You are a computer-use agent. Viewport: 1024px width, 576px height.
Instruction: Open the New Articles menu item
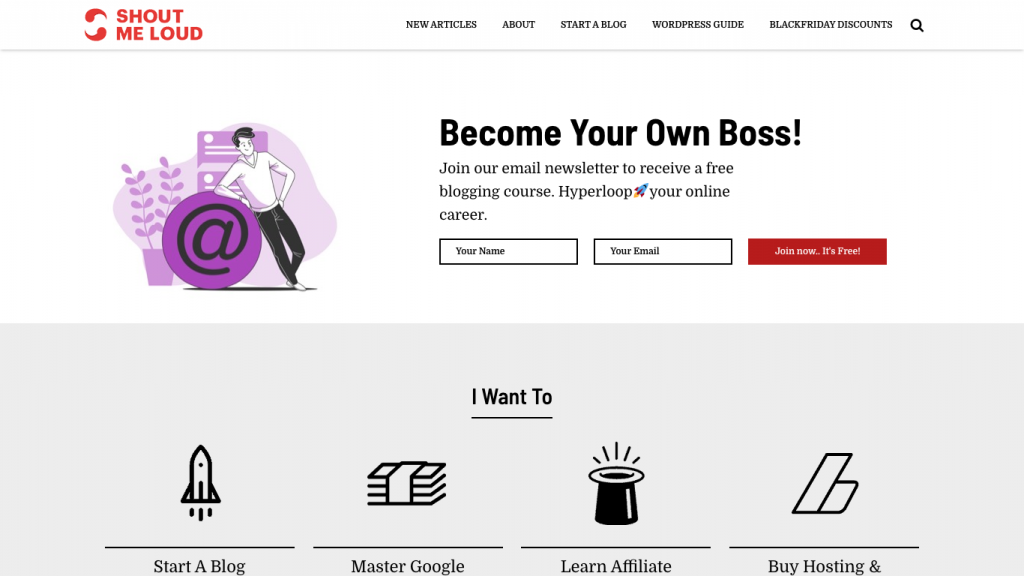point(441,25)
